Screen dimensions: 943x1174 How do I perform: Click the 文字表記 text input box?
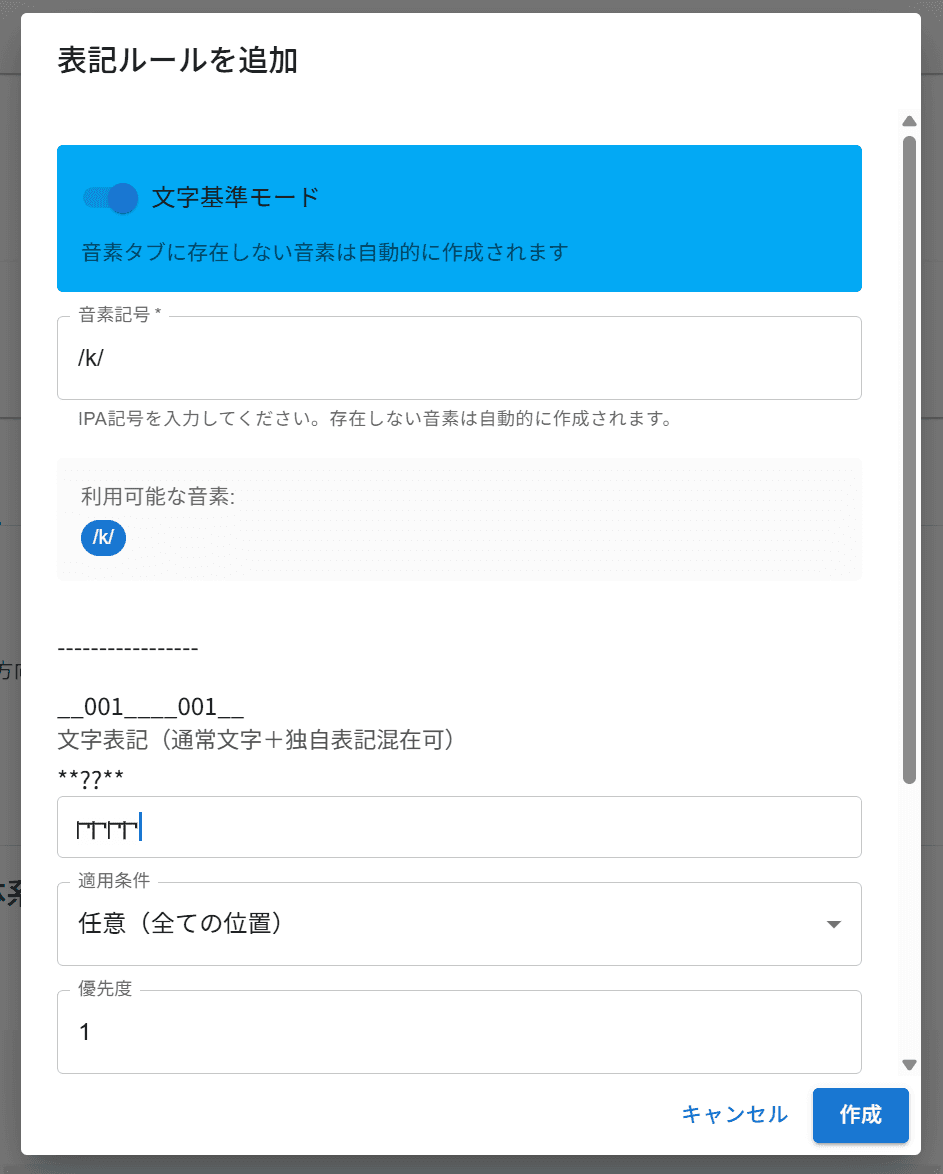tap(459, 827)
